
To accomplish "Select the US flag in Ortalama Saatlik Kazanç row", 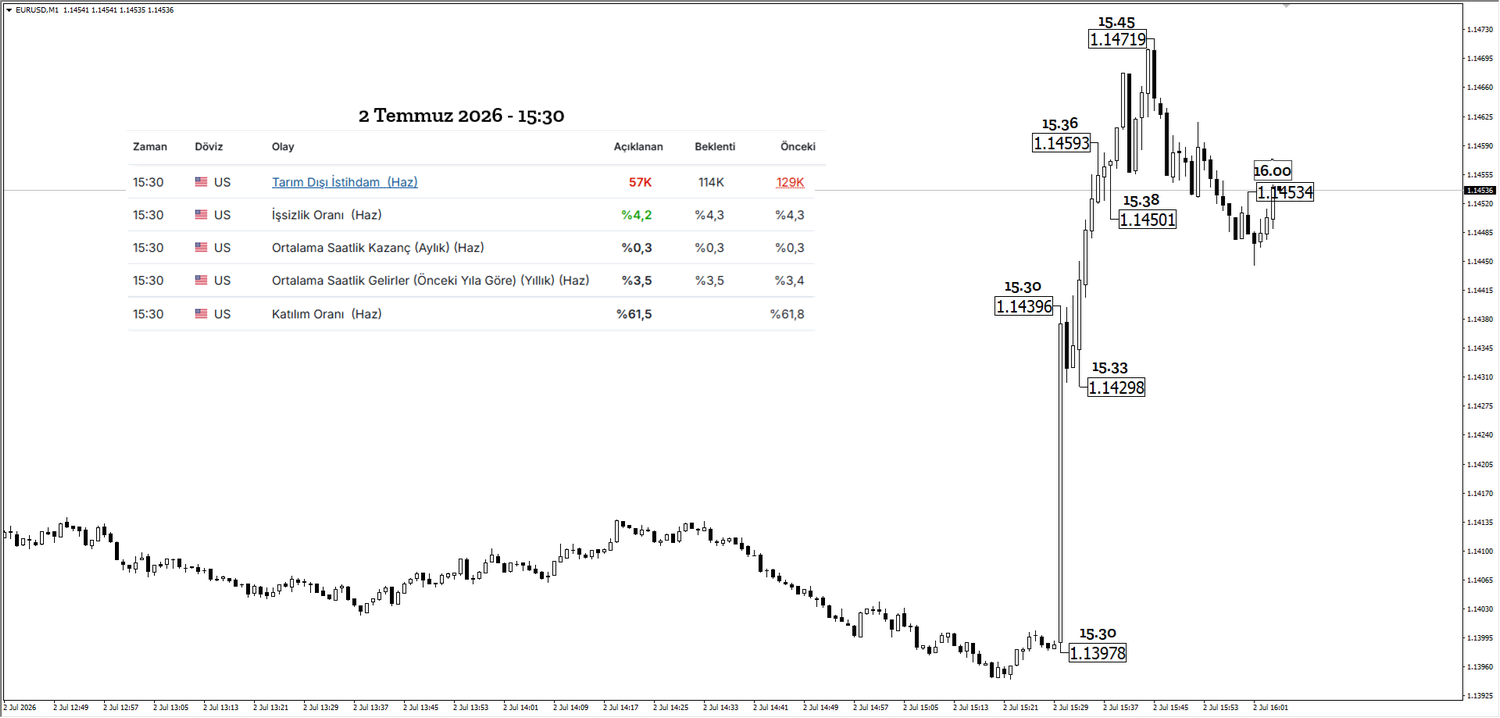I will [x=201, y=248].
